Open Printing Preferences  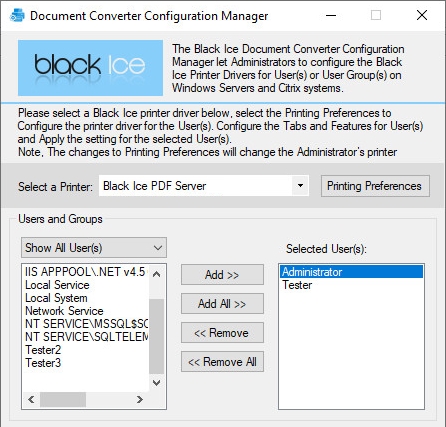(375, 186)
